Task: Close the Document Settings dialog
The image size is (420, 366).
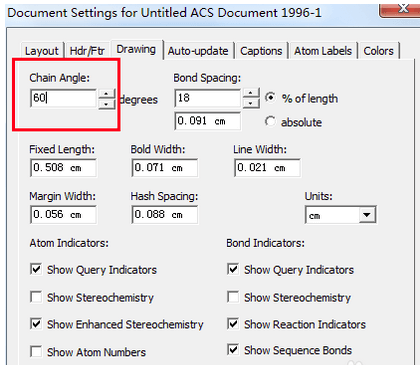Action: pyautogui.click(x=403, y=9)
